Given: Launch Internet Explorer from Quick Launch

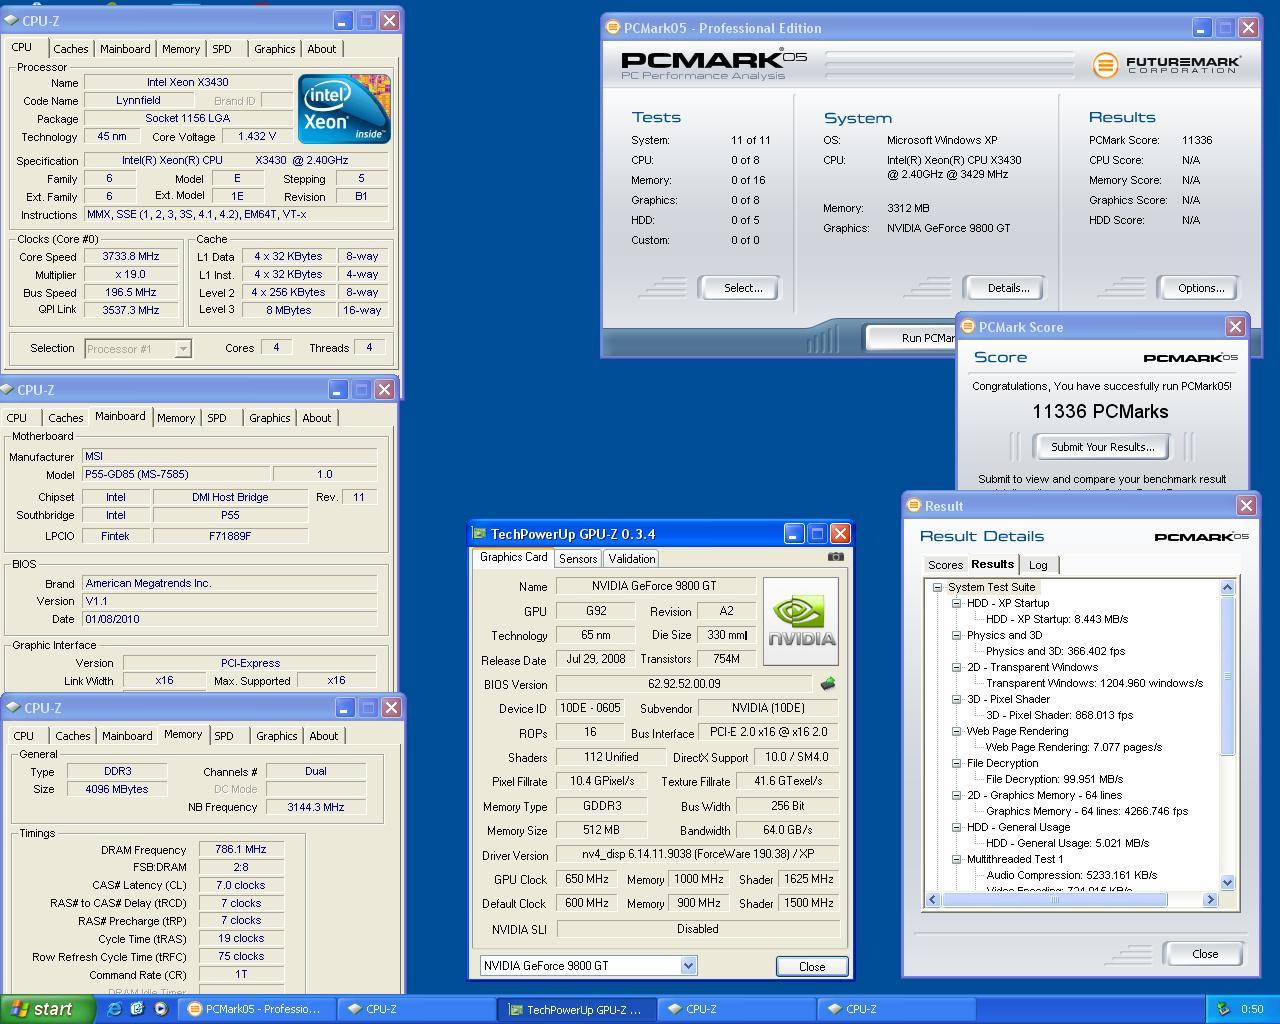Looking at the screenshot, I should (114, 1009).
